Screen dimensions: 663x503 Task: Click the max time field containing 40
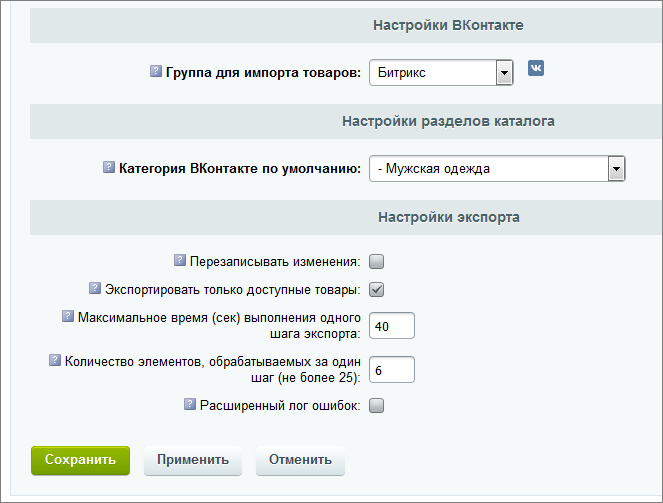(x=392, y=325)
